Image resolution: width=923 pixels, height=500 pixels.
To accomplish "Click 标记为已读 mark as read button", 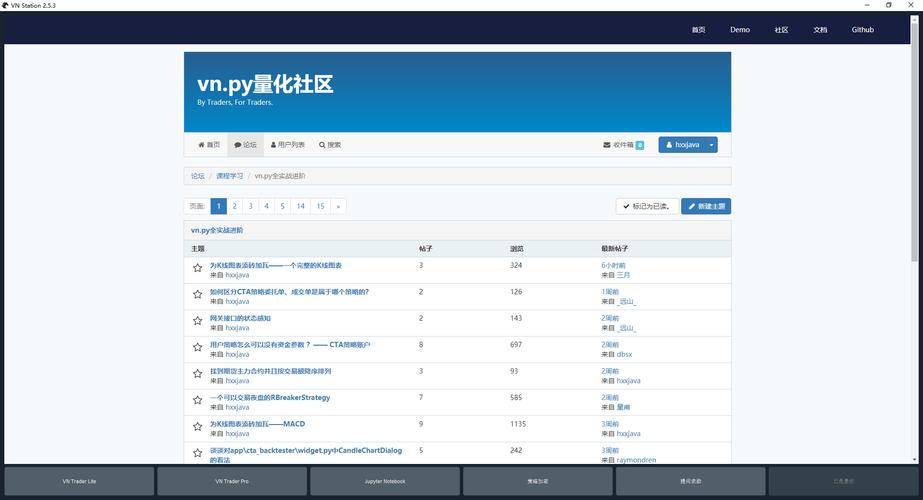I will point(646,206).
